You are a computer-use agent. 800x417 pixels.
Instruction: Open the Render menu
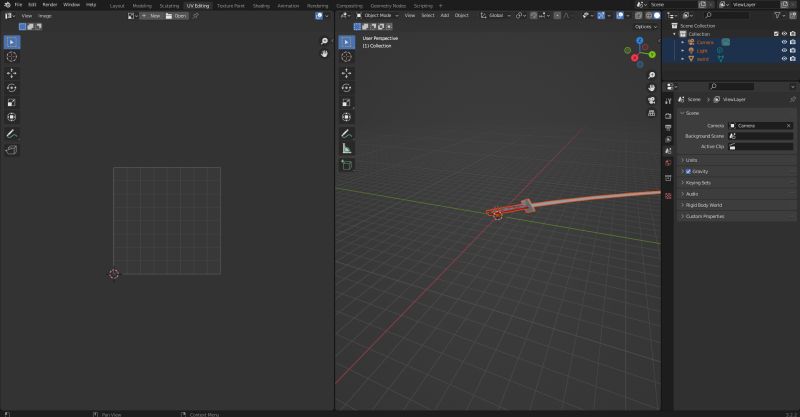(49, 5)
